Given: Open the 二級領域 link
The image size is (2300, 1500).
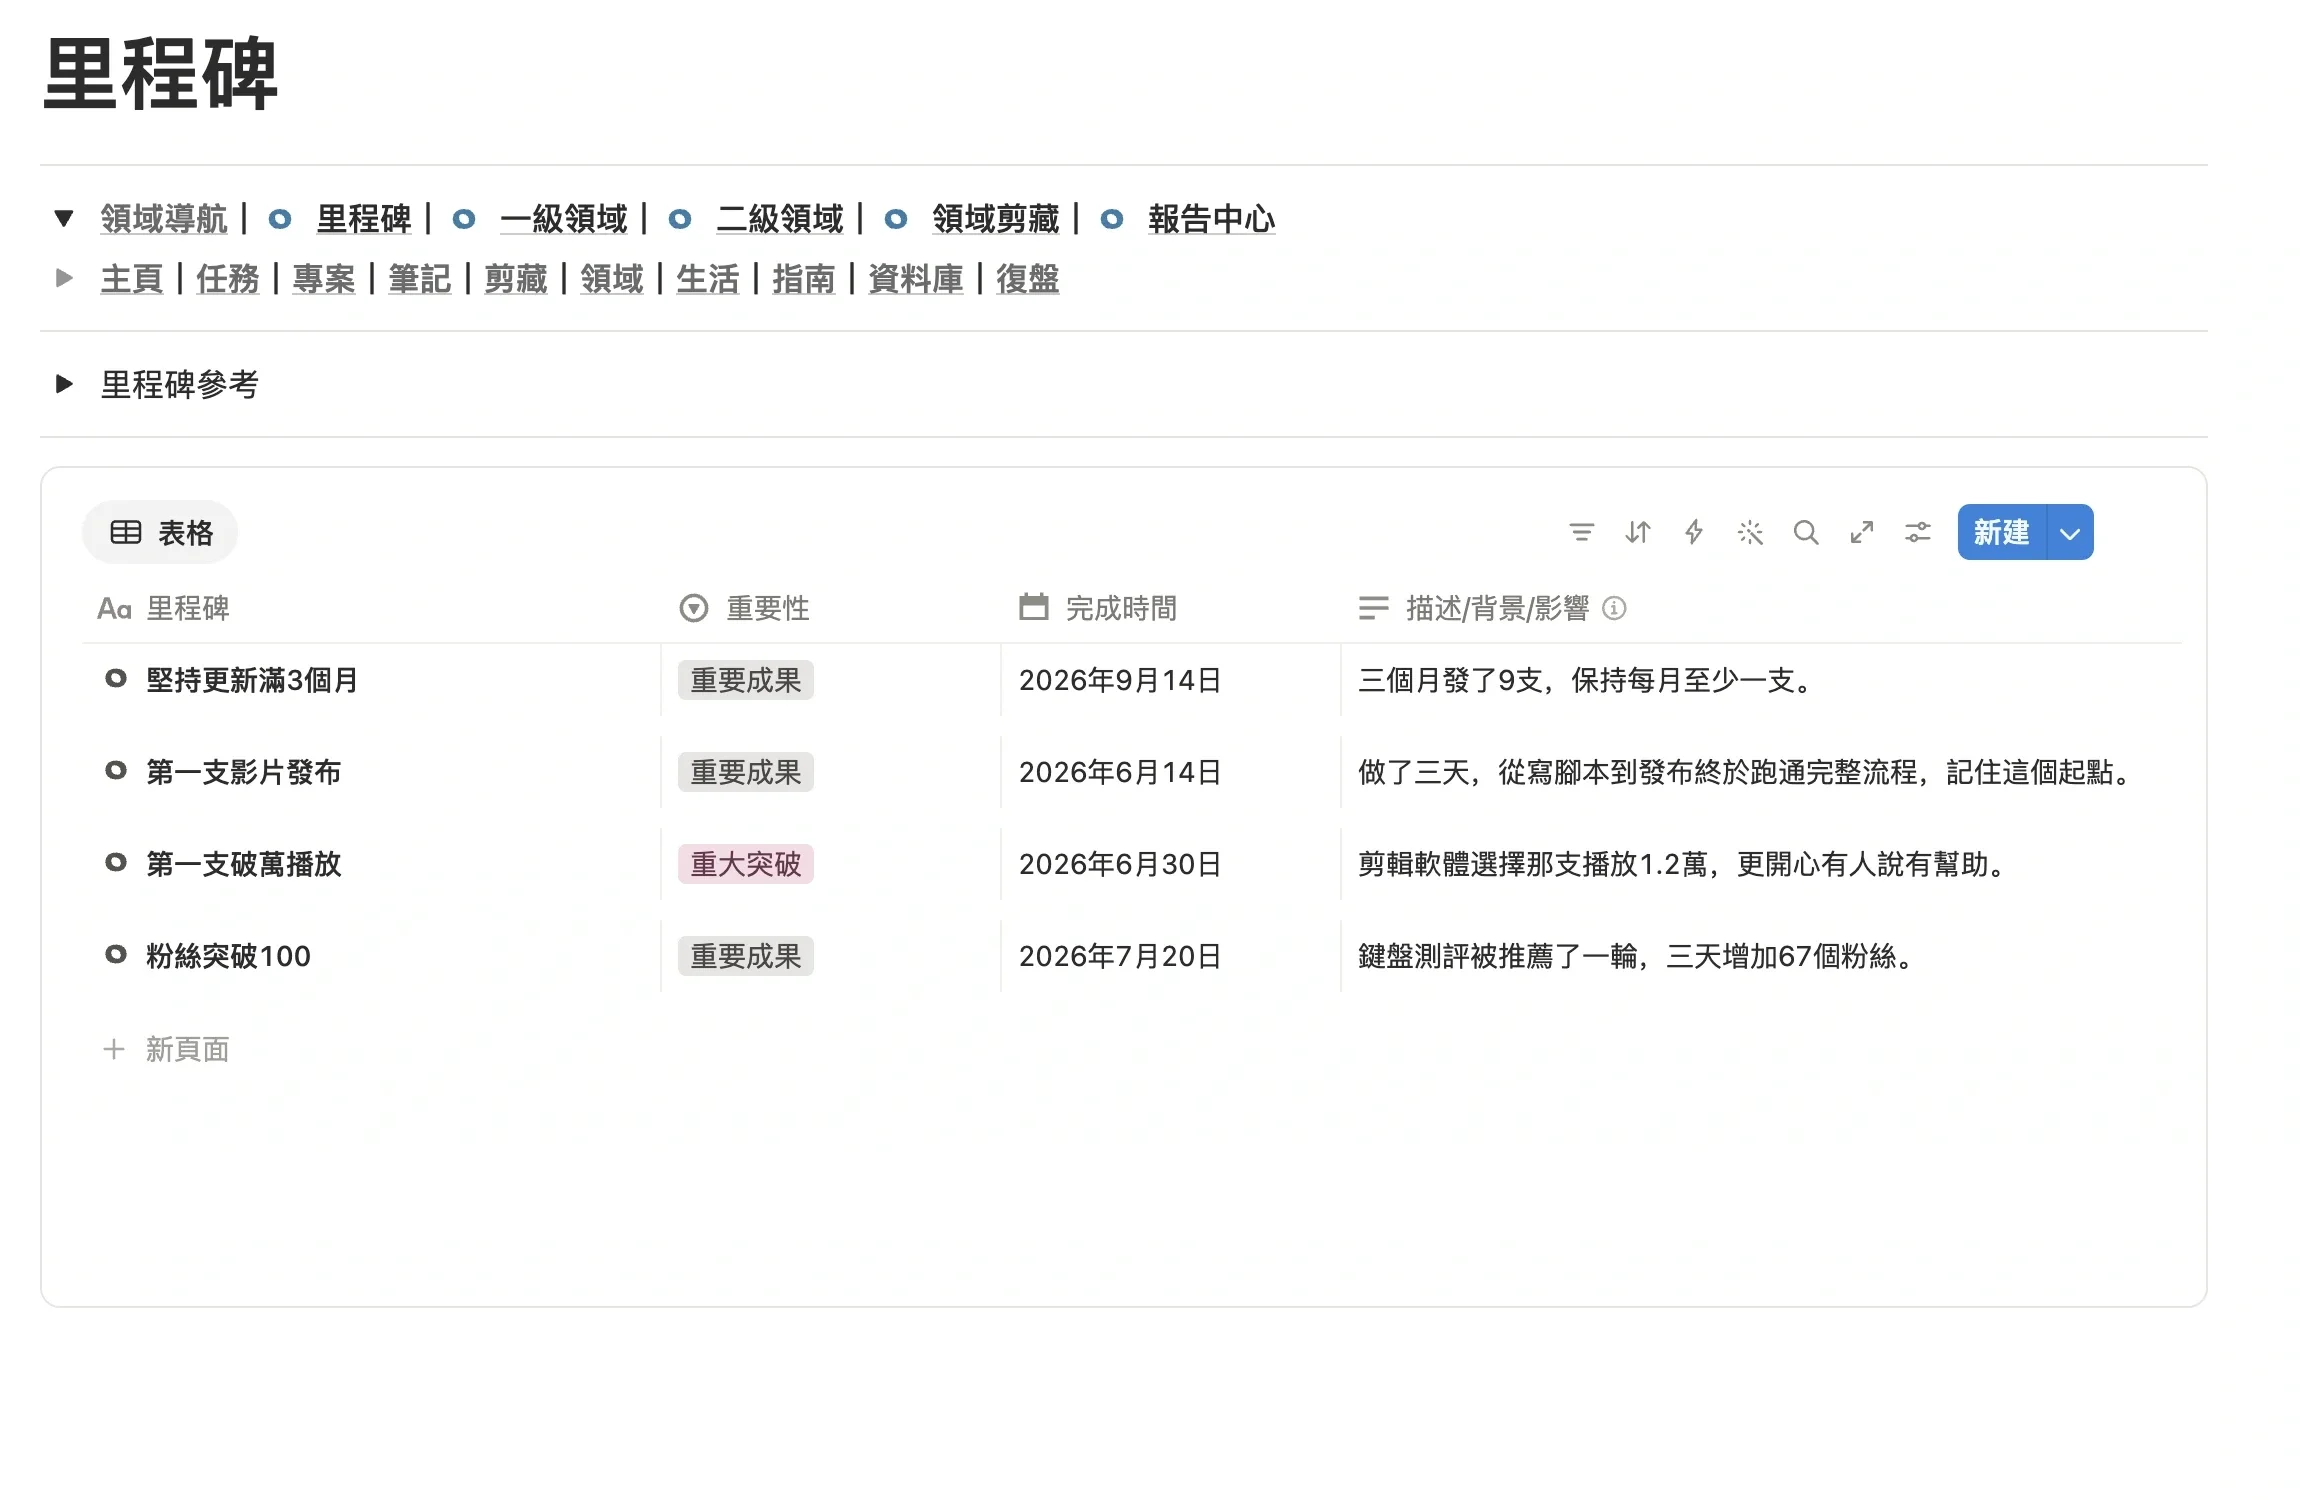Looking at the screenshot, I should click(x=780, y=219).
